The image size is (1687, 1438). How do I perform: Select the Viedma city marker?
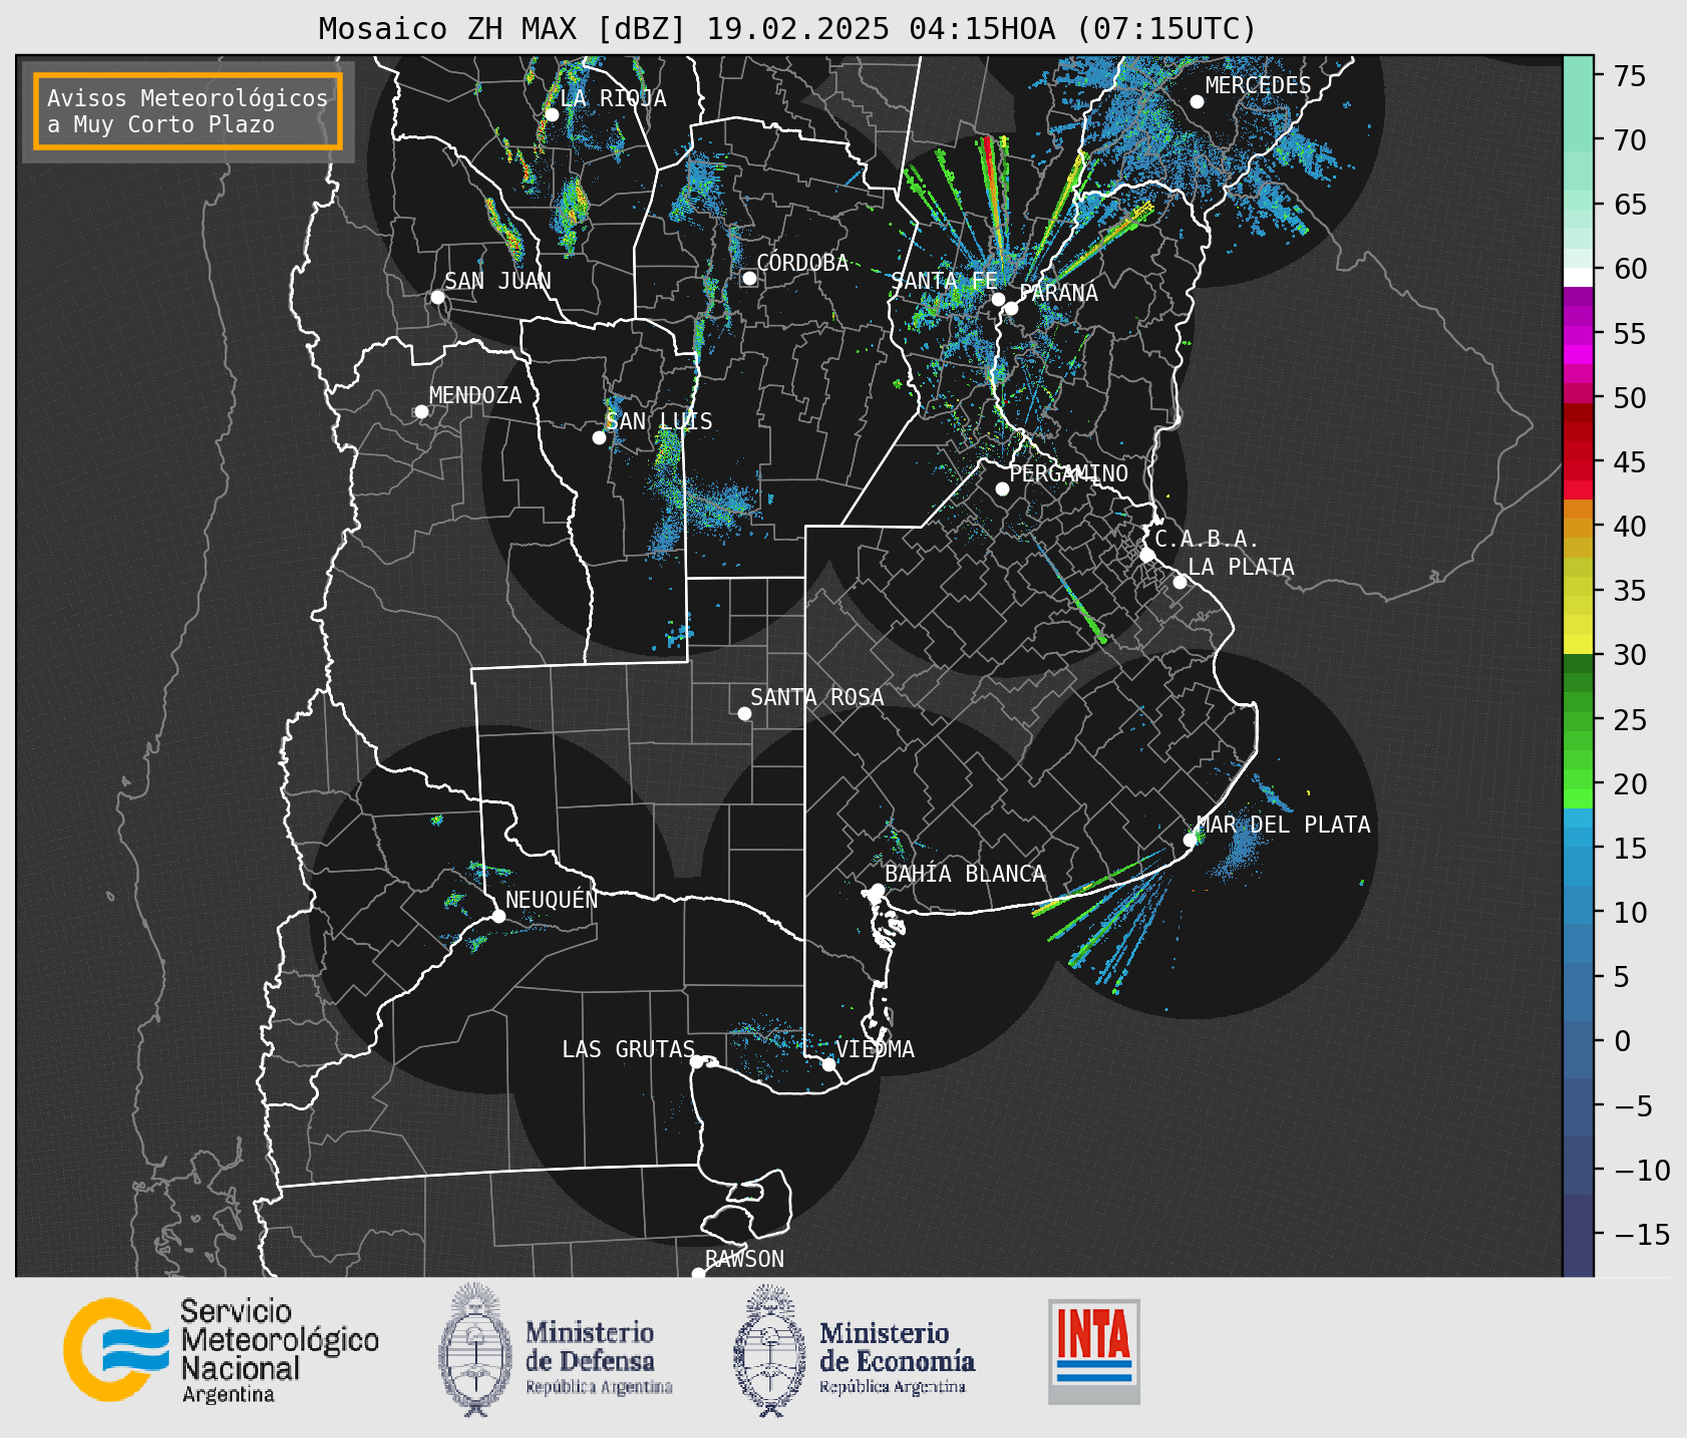click(x=828, y=1064)
